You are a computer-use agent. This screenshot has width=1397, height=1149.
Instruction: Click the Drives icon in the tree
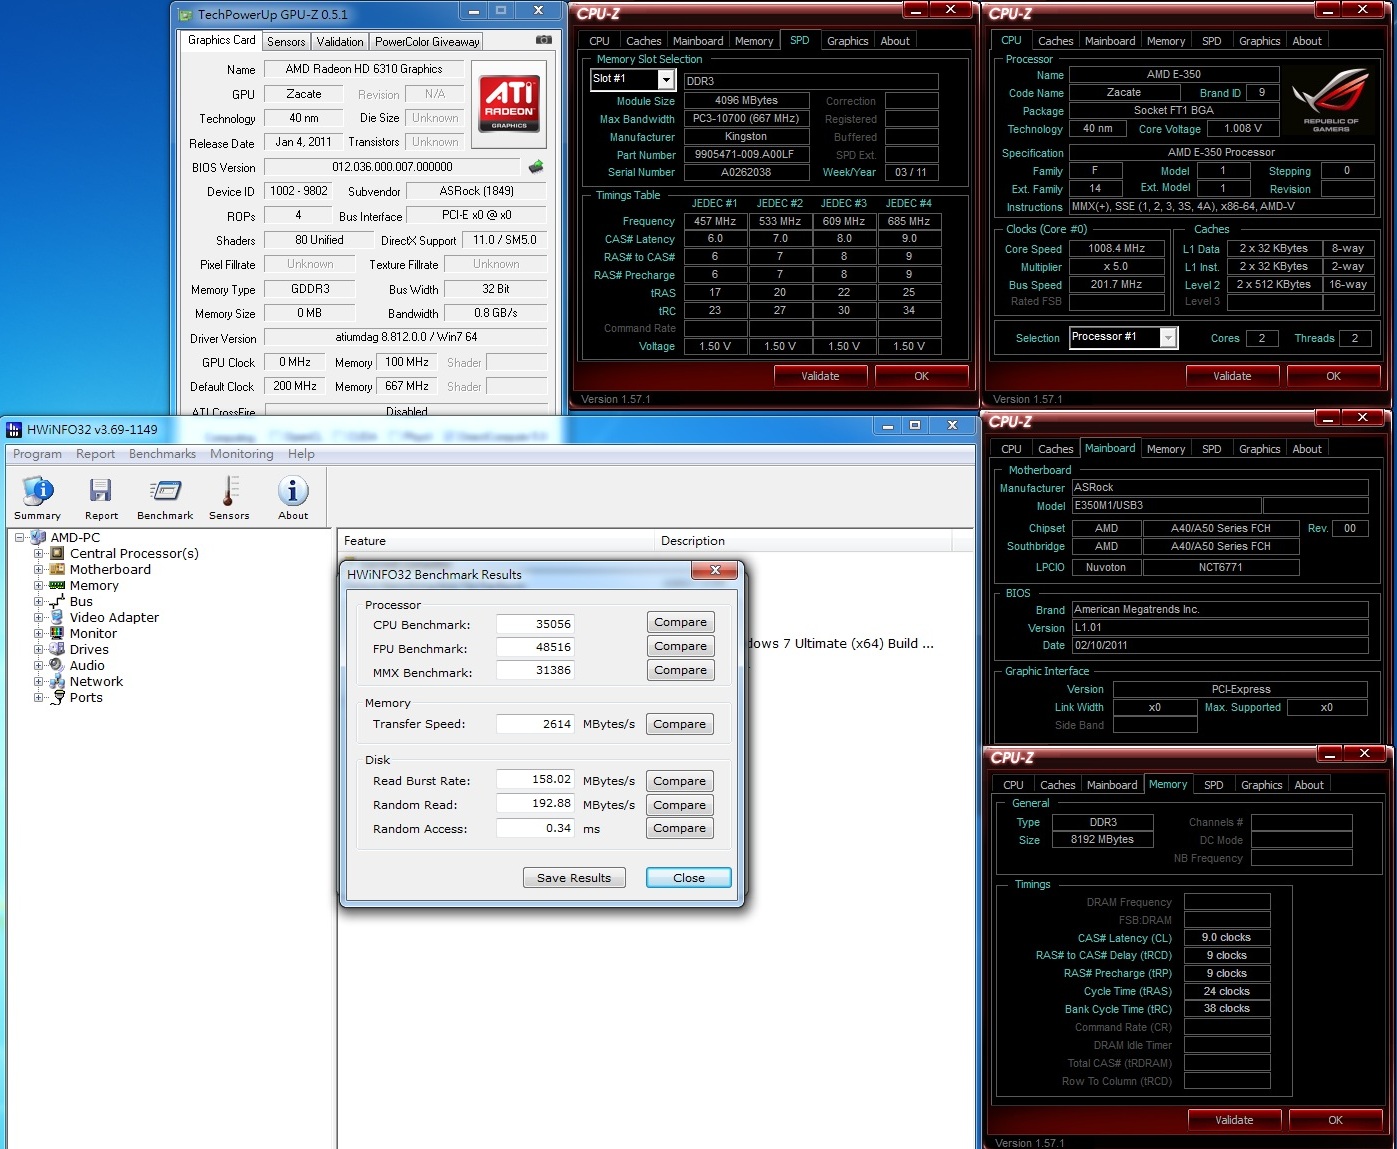pyautogui.click(x=57, y=649)
